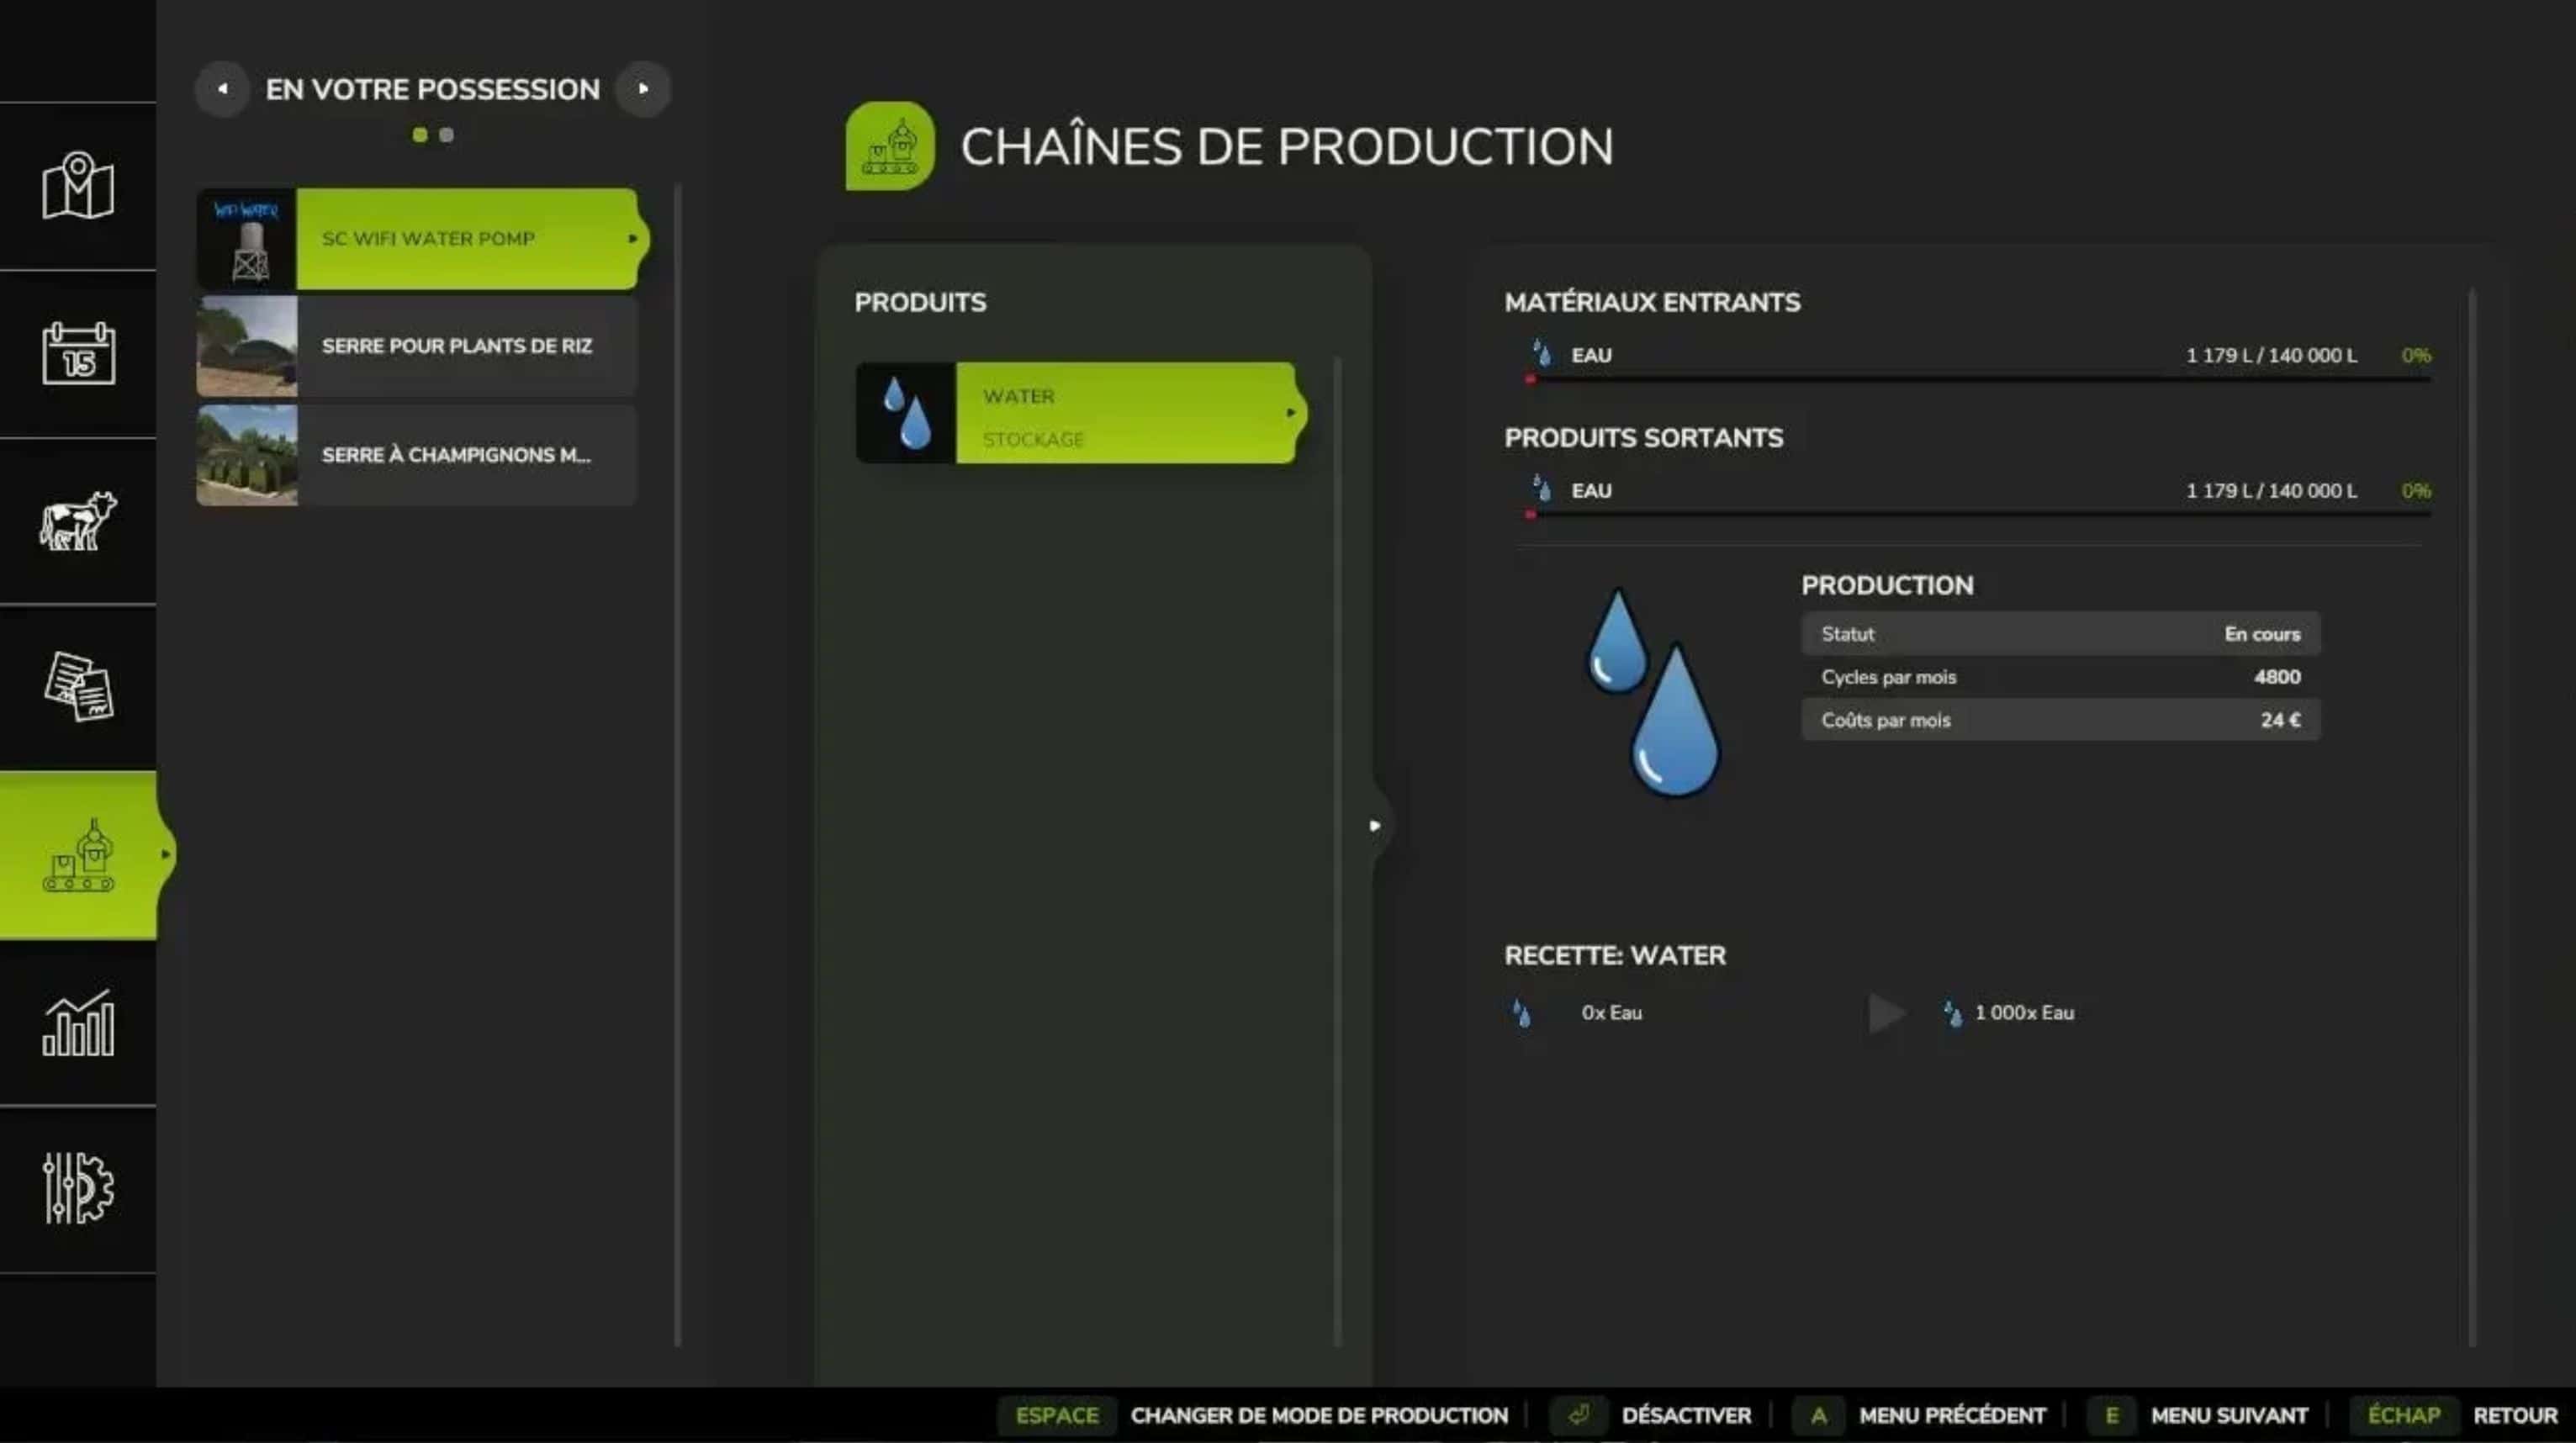2576x1443 pixels.
Task: Expand the panel arrow beside Produits list
Action: pos(1375,826)
